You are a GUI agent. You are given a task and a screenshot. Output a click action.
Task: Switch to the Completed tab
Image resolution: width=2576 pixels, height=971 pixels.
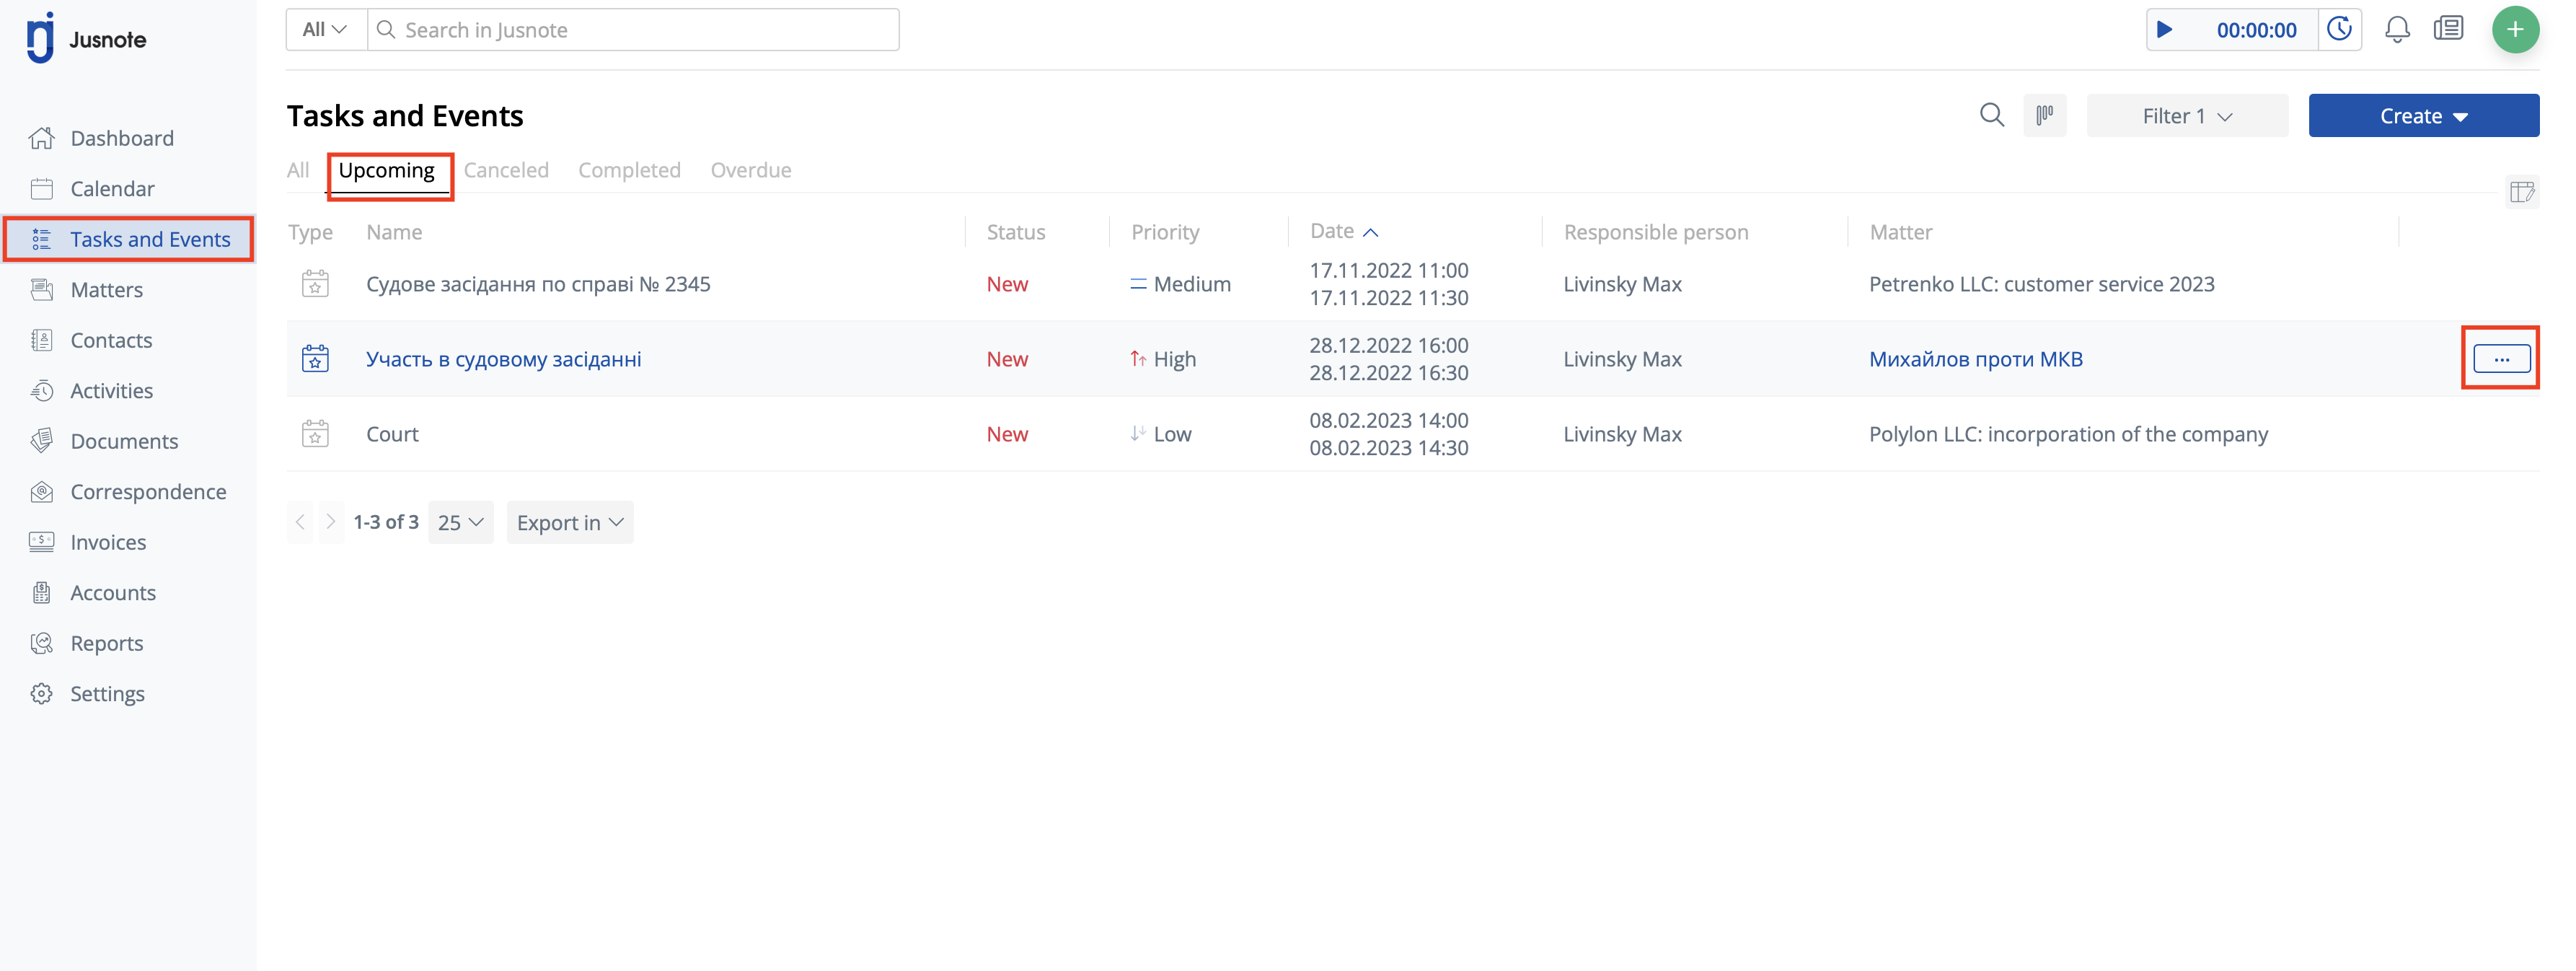click(629, 170)
